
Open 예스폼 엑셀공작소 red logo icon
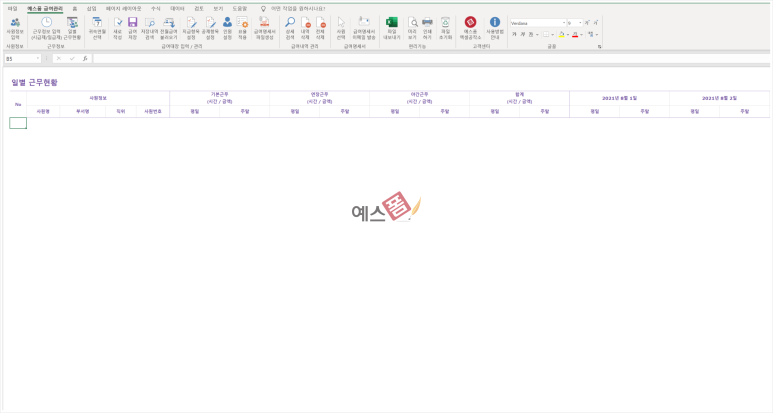[470, 22]
